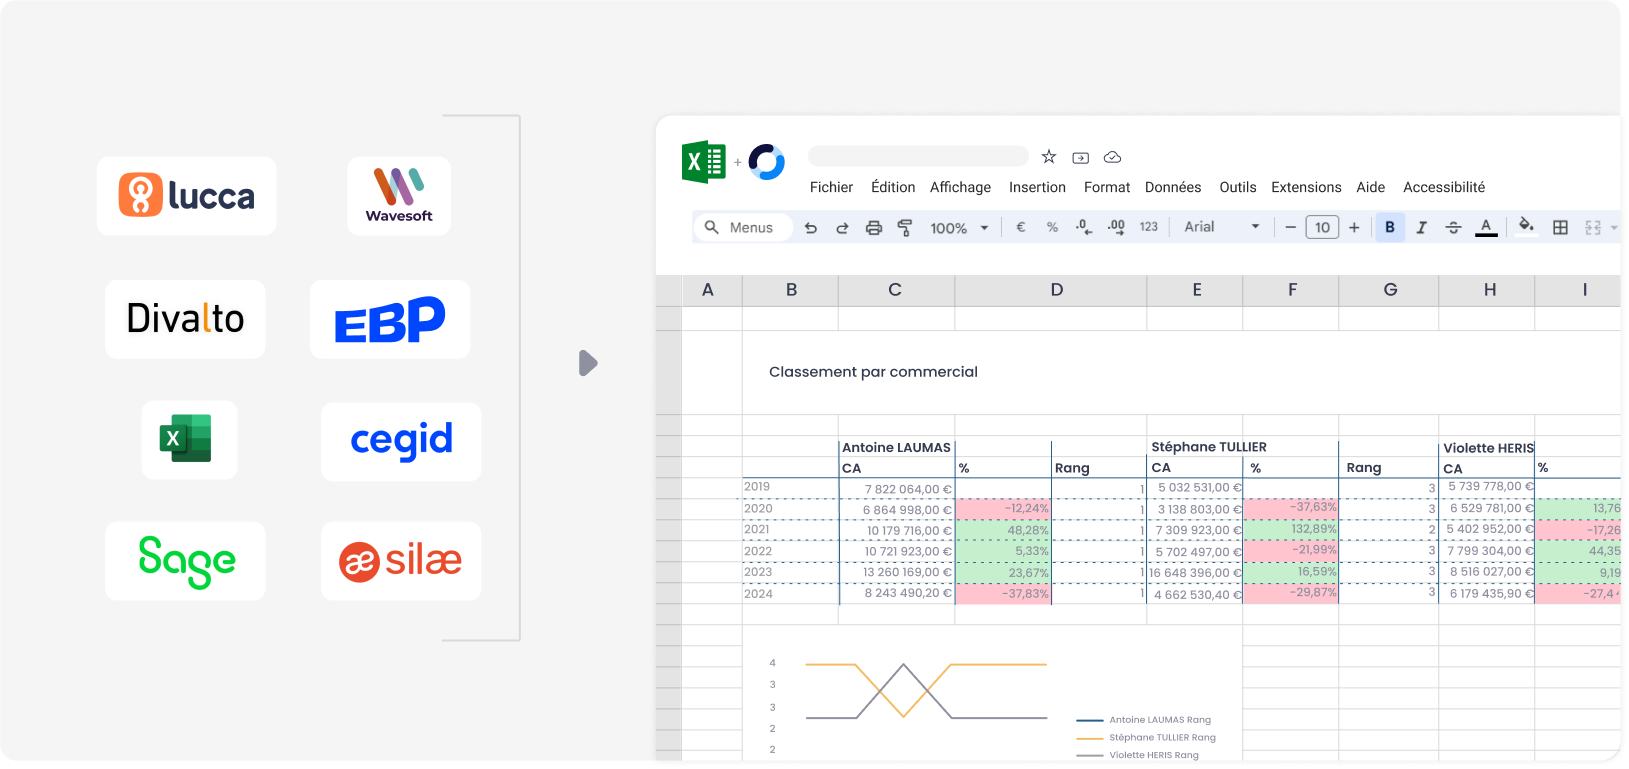Image resolution: width=1629 pixels, height=769 pixels.
Task: Open the Édition menu
Action: pos(893,187)
